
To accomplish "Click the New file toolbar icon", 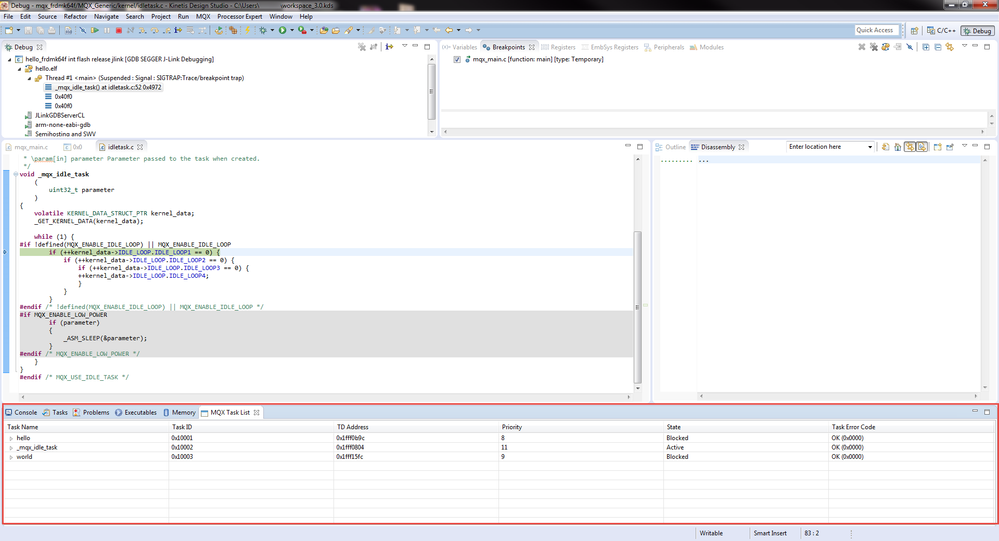I will [8, 30].
